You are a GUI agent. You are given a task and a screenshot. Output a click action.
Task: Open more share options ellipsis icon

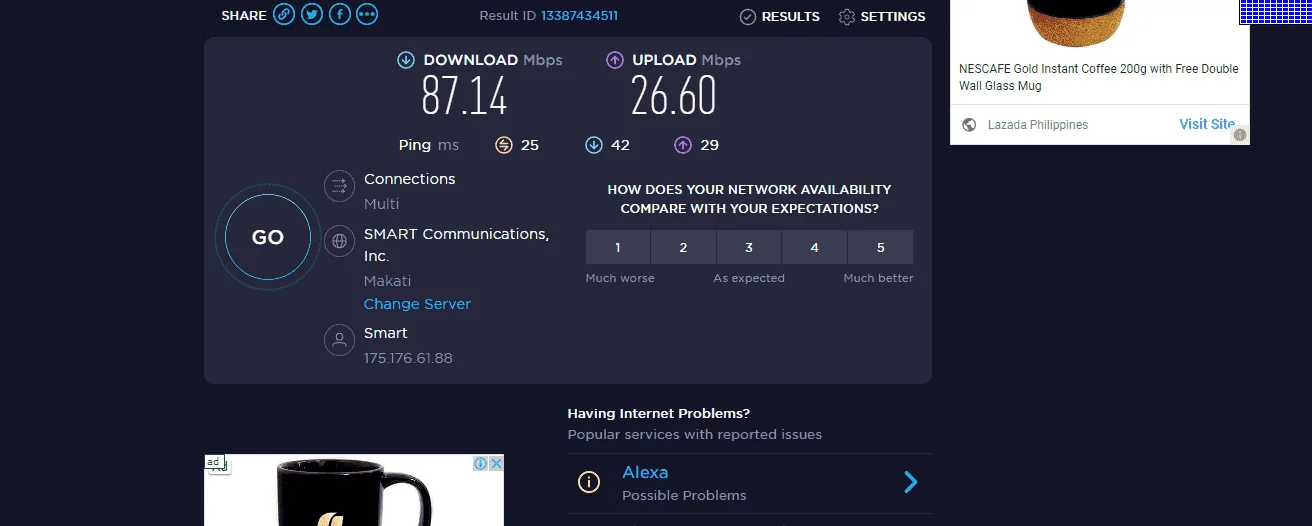coord(367,15)
